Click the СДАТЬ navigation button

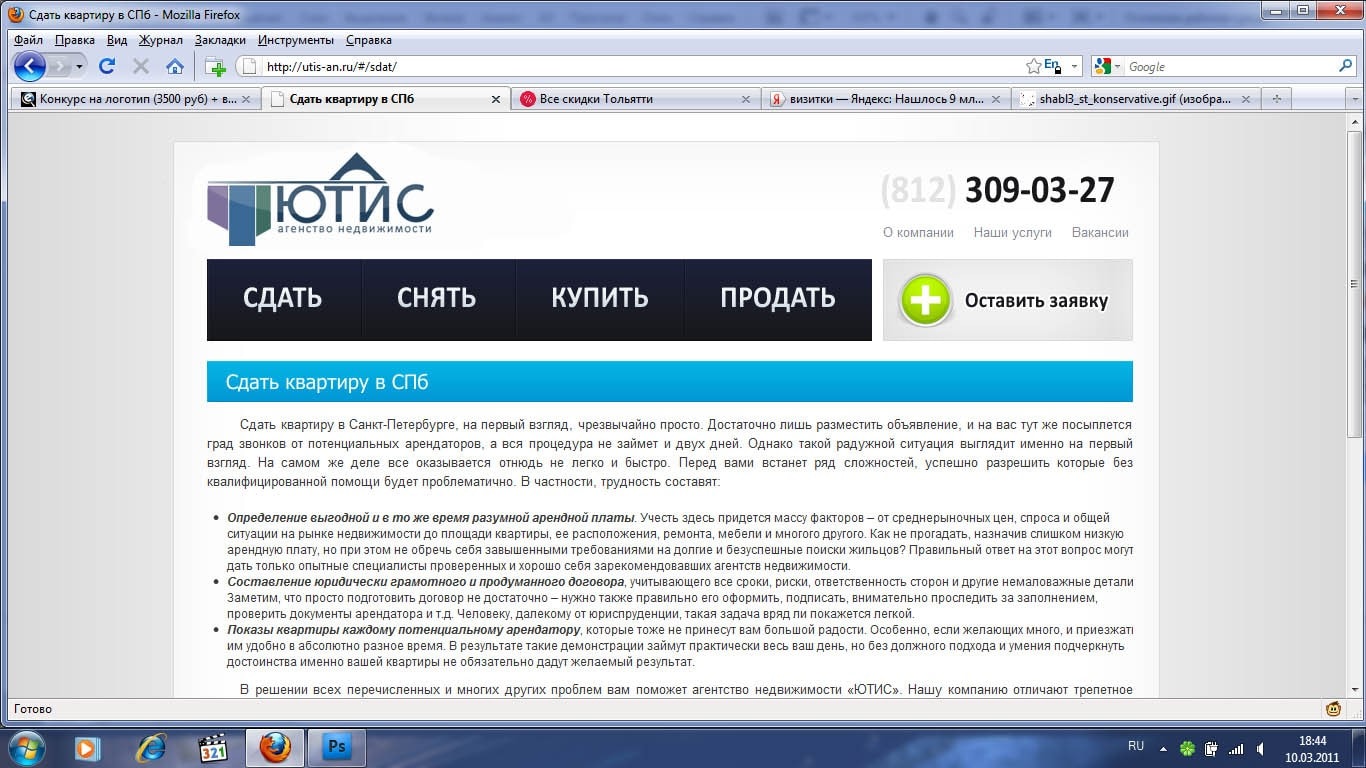point(283,299)
